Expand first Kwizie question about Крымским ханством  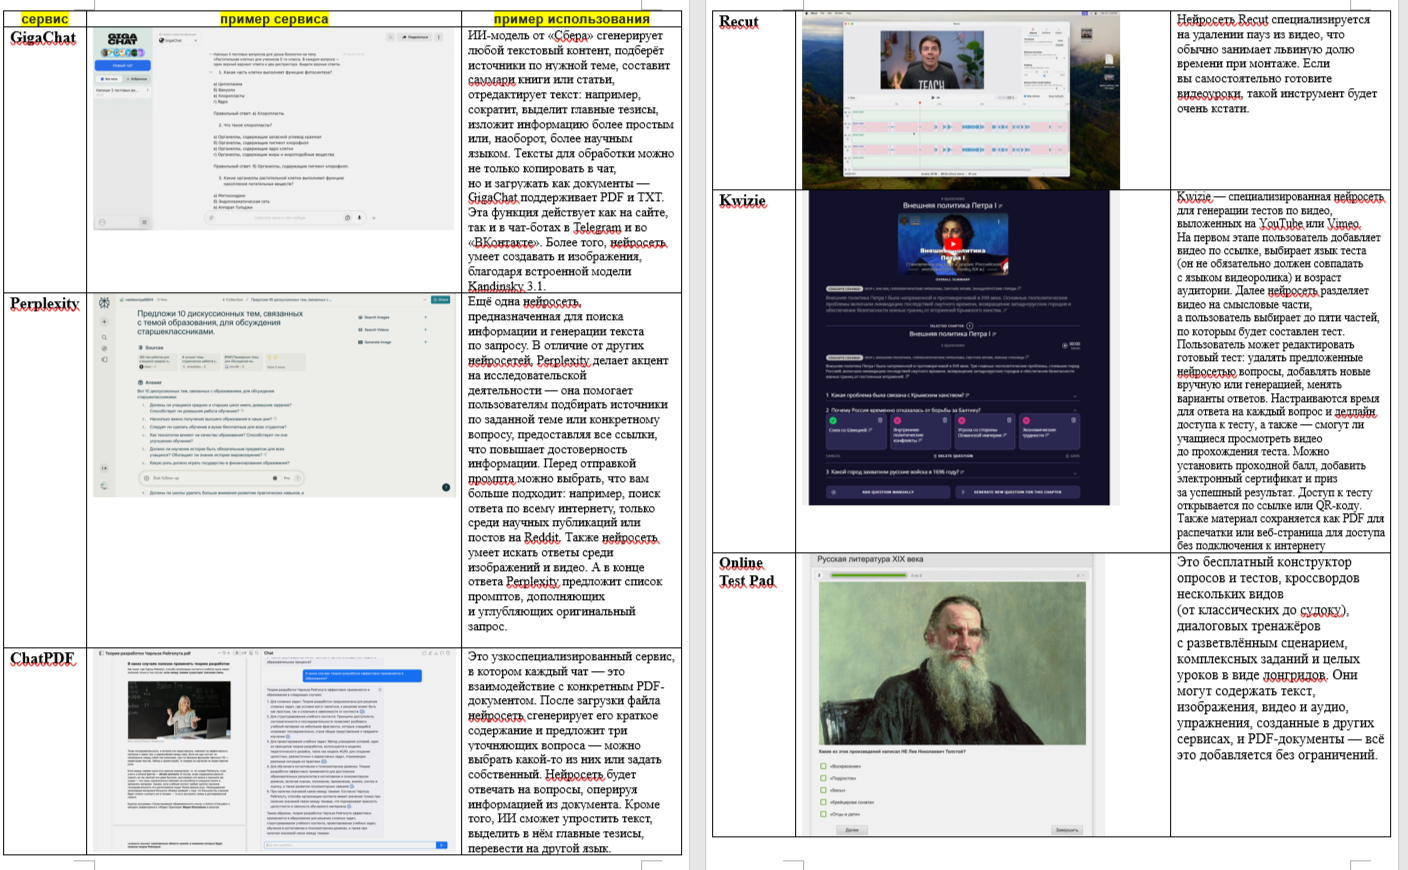point(1075,396)
